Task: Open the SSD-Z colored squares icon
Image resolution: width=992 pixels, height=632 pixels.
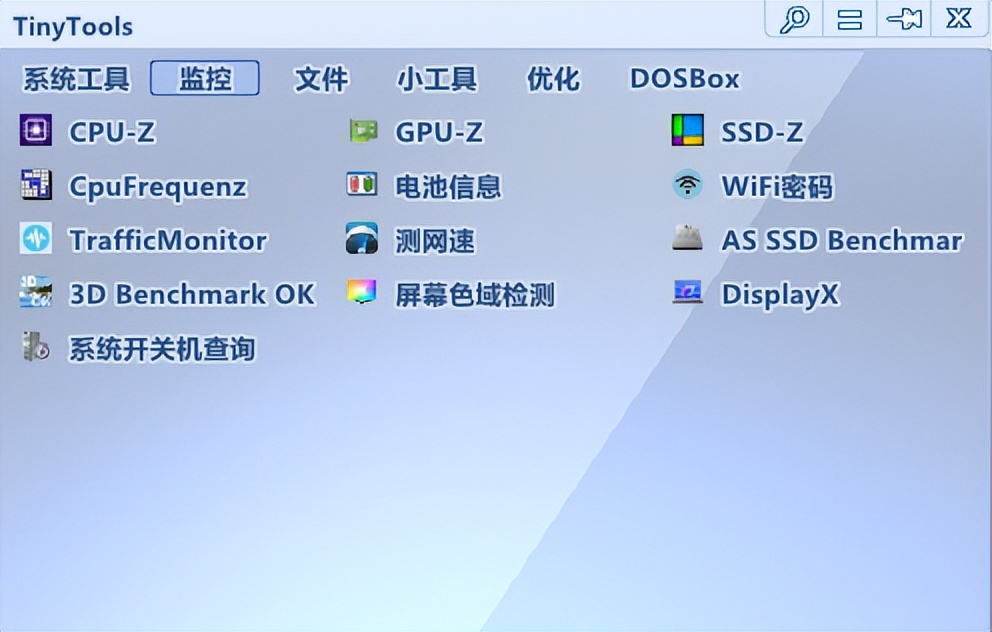Action: 688,130
